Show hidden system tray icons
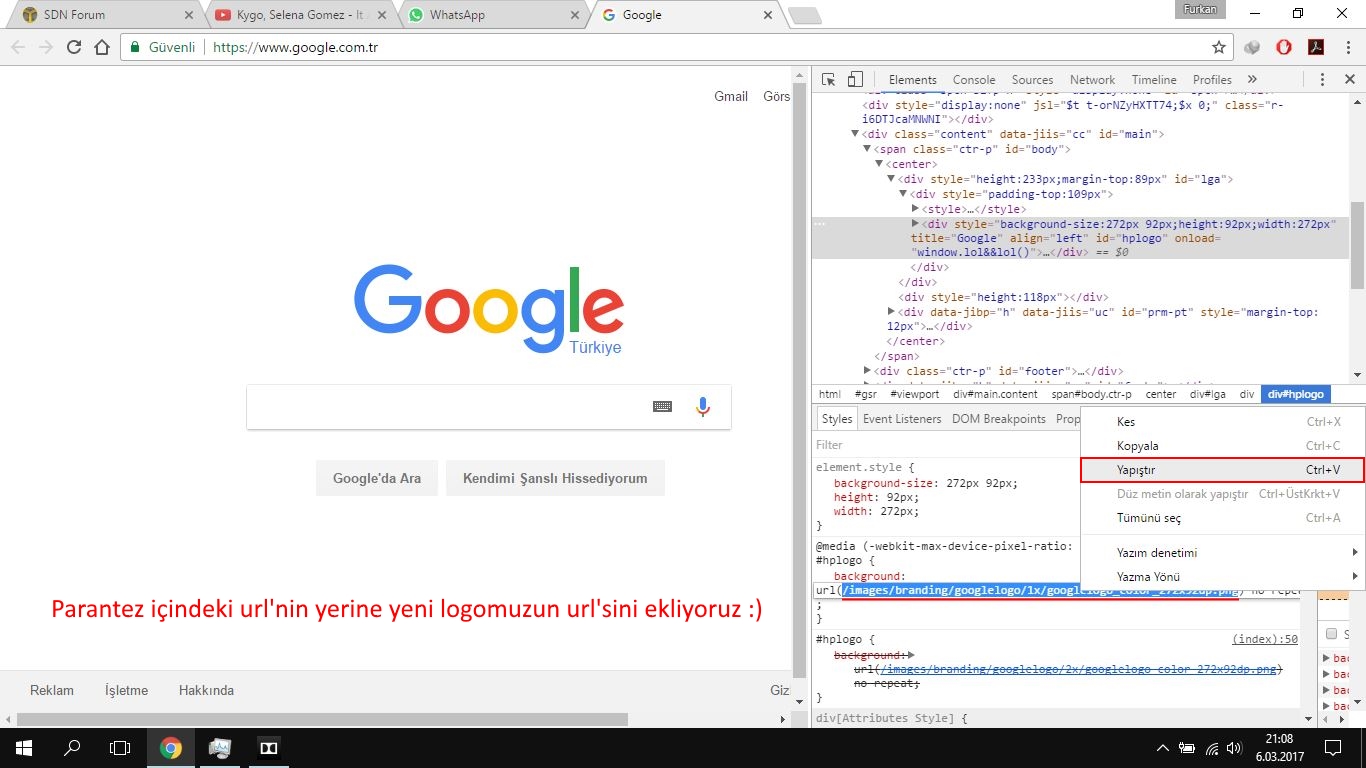 [x=1163, y=747]
